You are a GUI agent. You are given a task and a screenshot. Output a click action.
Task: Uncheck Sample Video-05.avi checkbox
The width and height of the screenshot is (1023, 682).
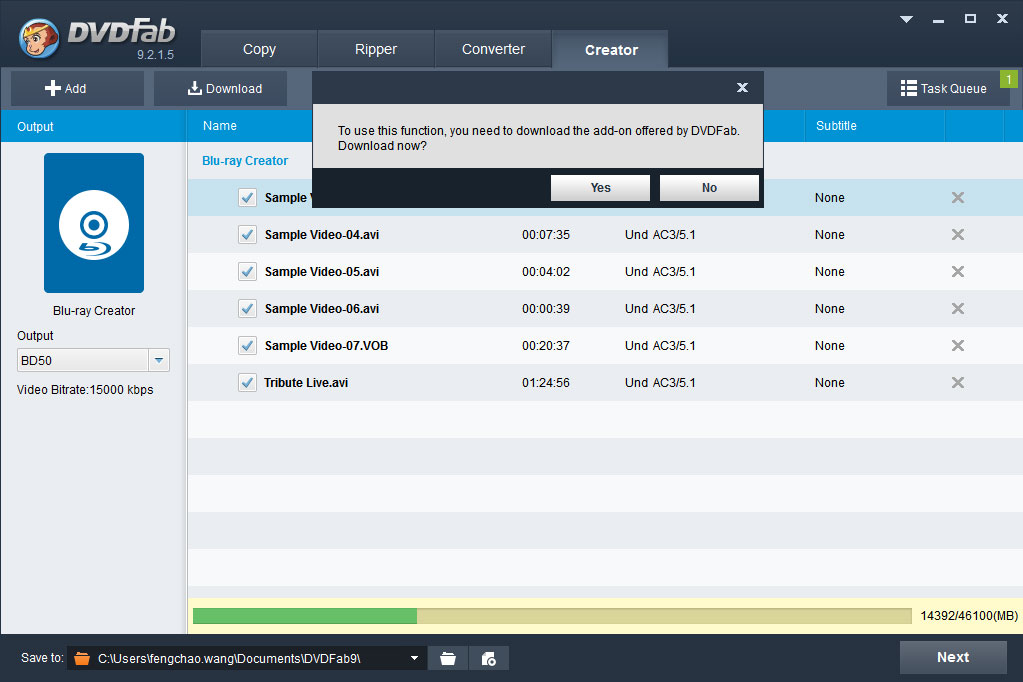click(247, 271)
